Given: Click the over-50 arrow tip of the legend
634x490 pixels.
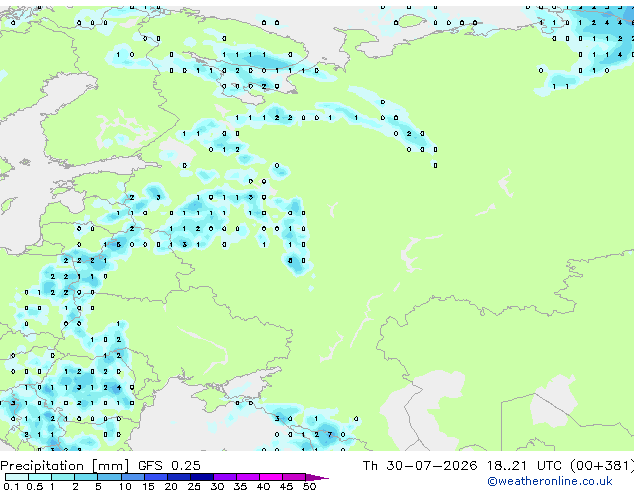Looking at the screenshot, I should pyautogui.click(x=317, y=477).
